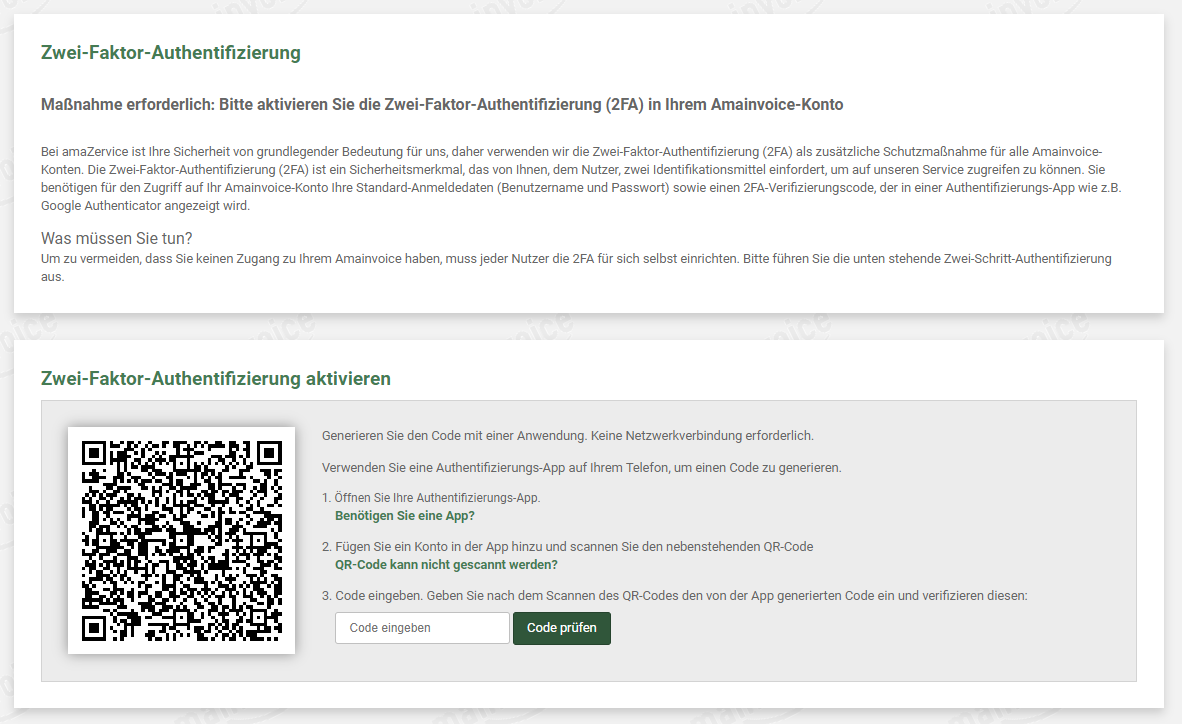Click the 'Maßnahme erforderlich' bold headline
The width and height of the screenshot is (1182, 724).
(442, 105)
